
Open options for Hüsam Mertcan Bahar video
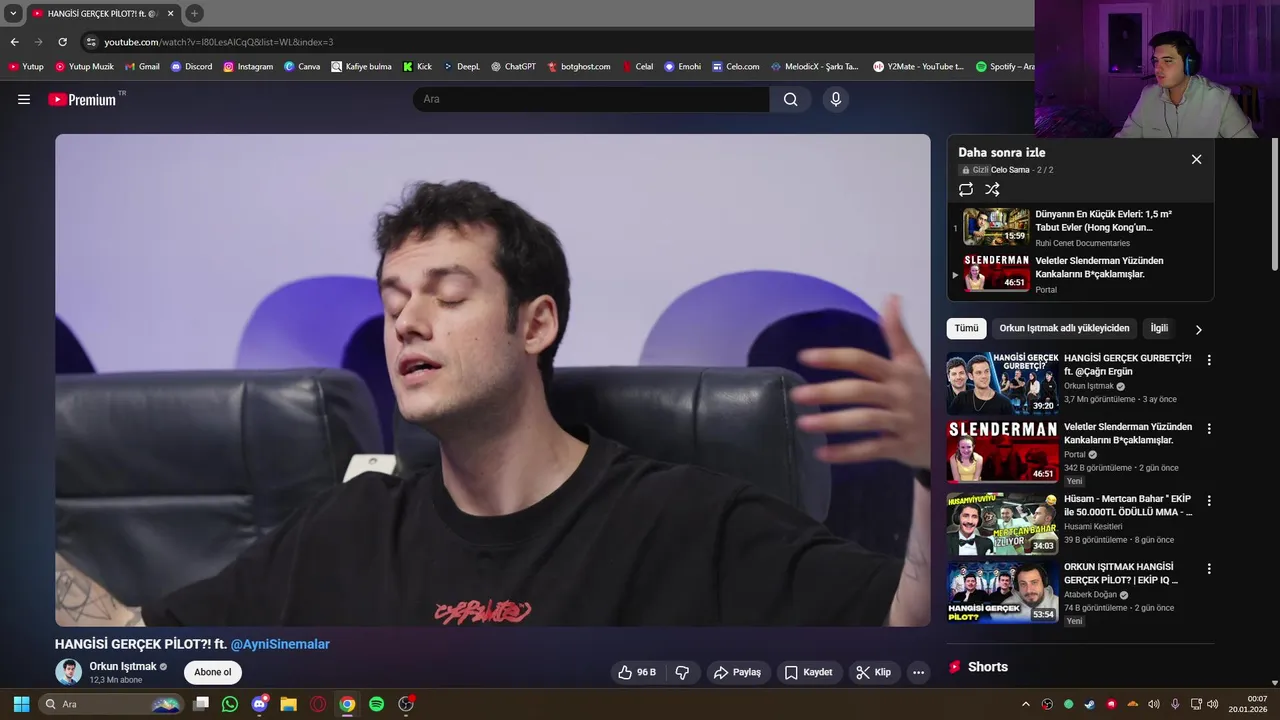pyautogui.click(x=1209, y=500)
